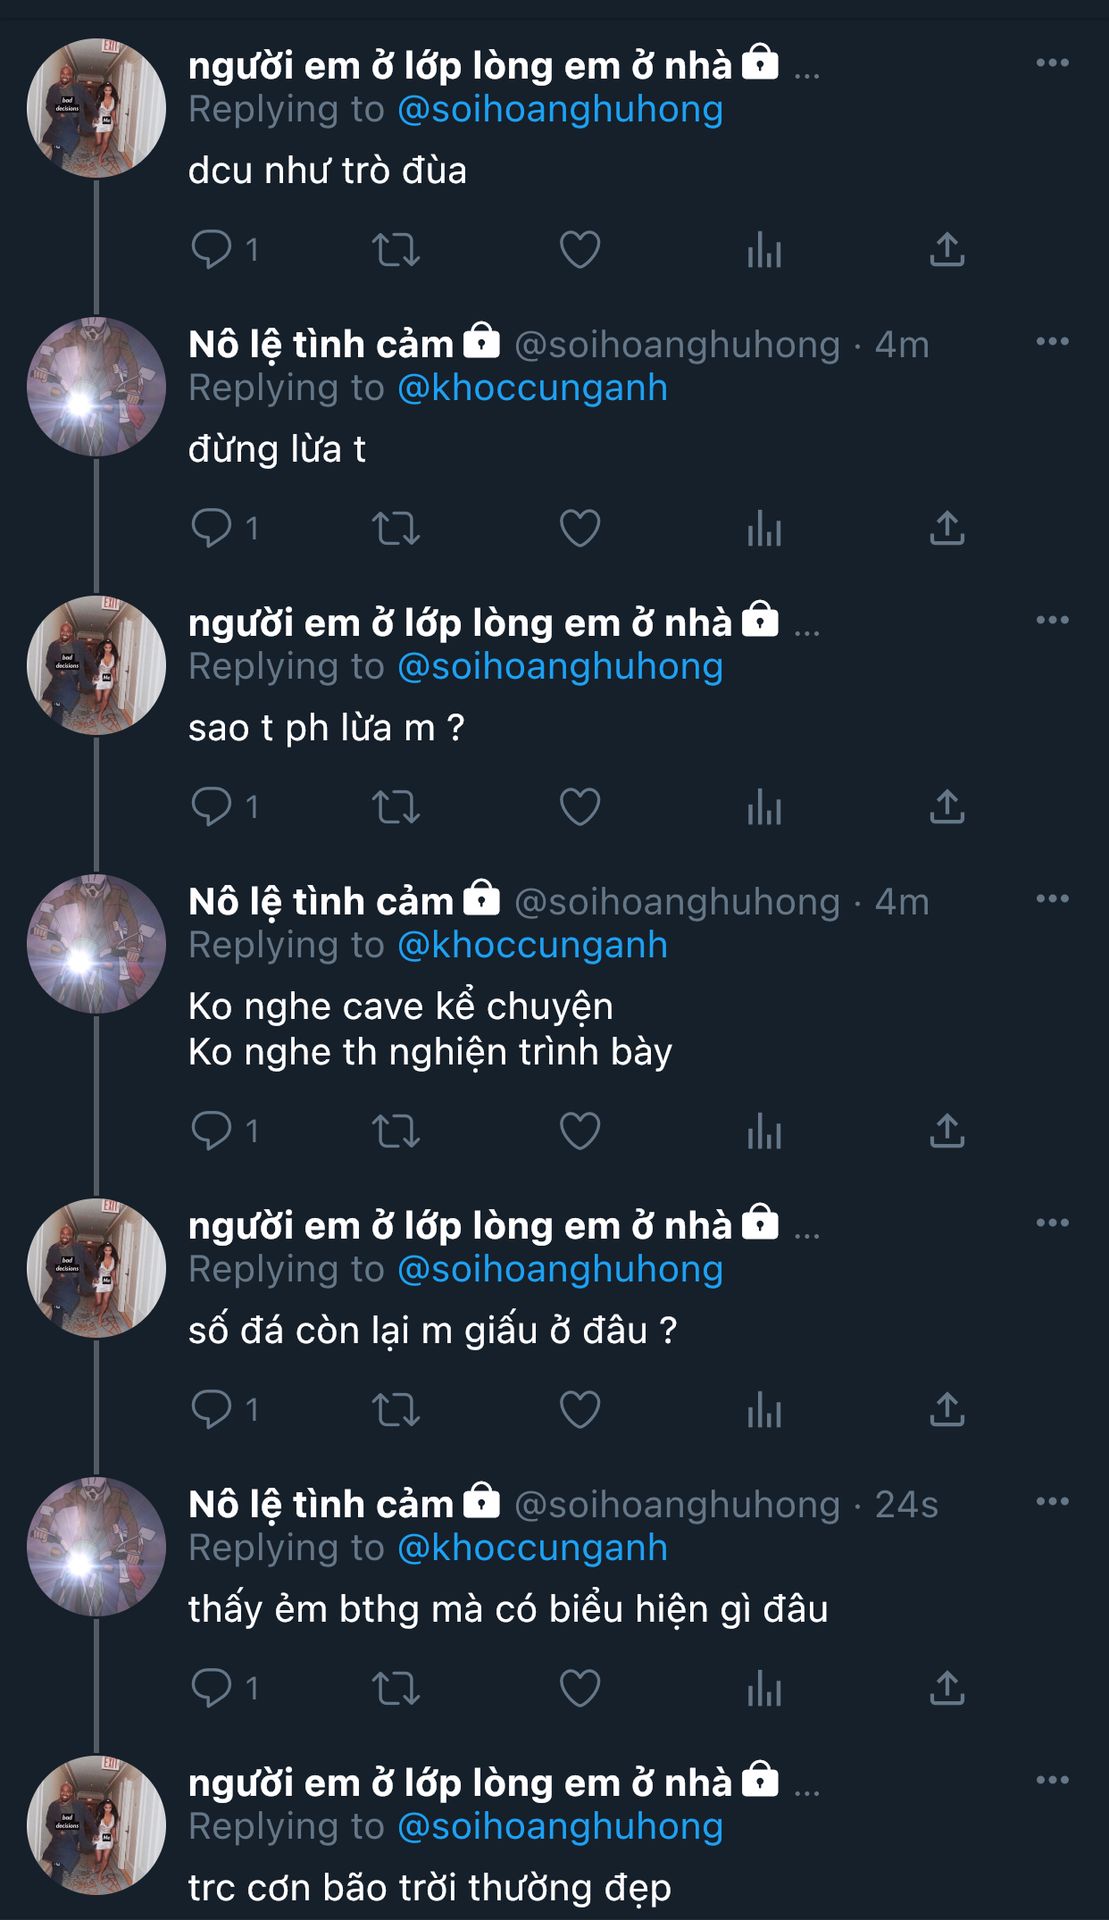This screenshot has width=1109, height=1920.
Task: Click the avatar next to "sao t ph lừa m ?"
Action: pos(96,665)
